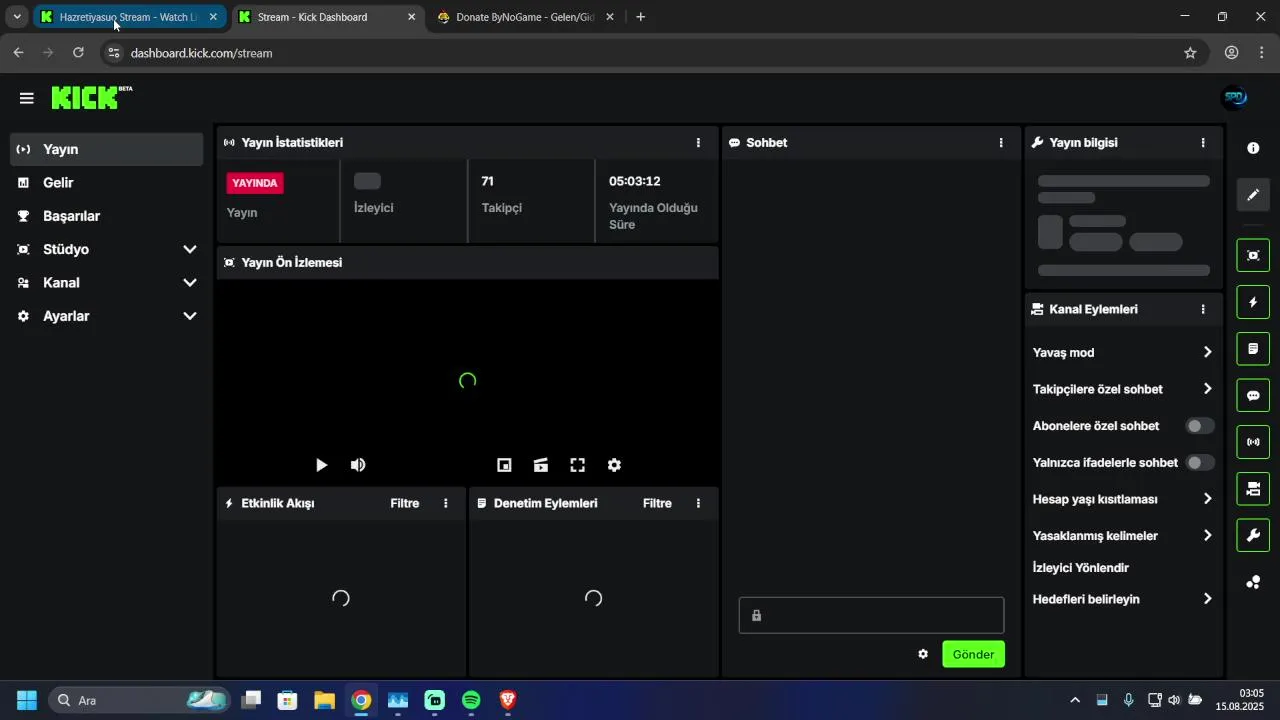Click the Gönder send button
This screenshot has width=1280, height=720.
[973, 654]
